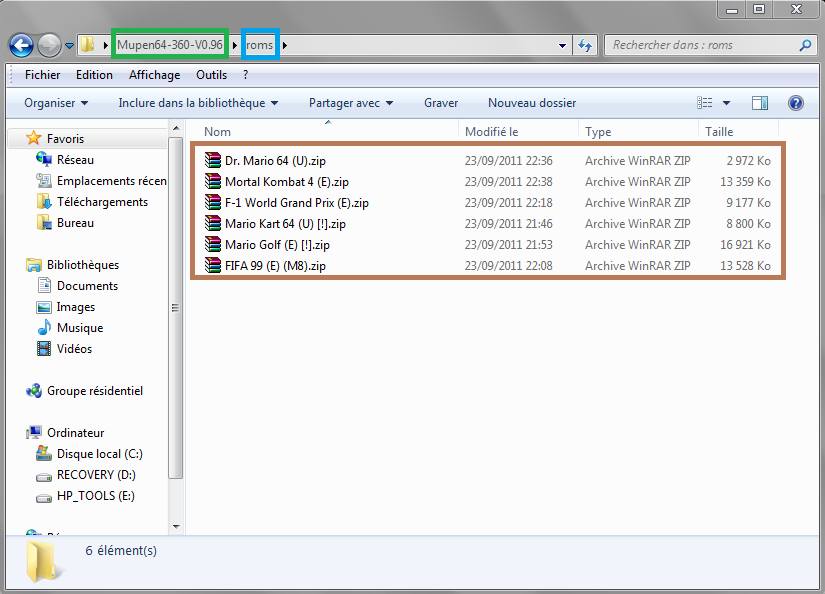This screenshot has height=594, width=825.
Task: Open Téléchargements in the Favoris sidebar
Action: coord(101,202)
